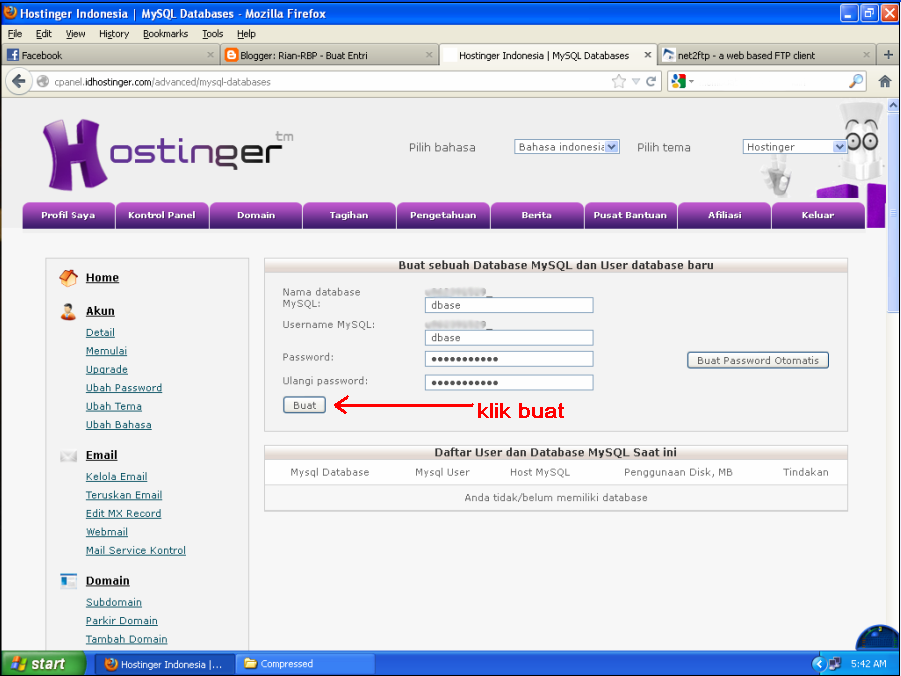
Task: Switch to Hostinger Indonesia taskbar item
Action: coord(164,664)
